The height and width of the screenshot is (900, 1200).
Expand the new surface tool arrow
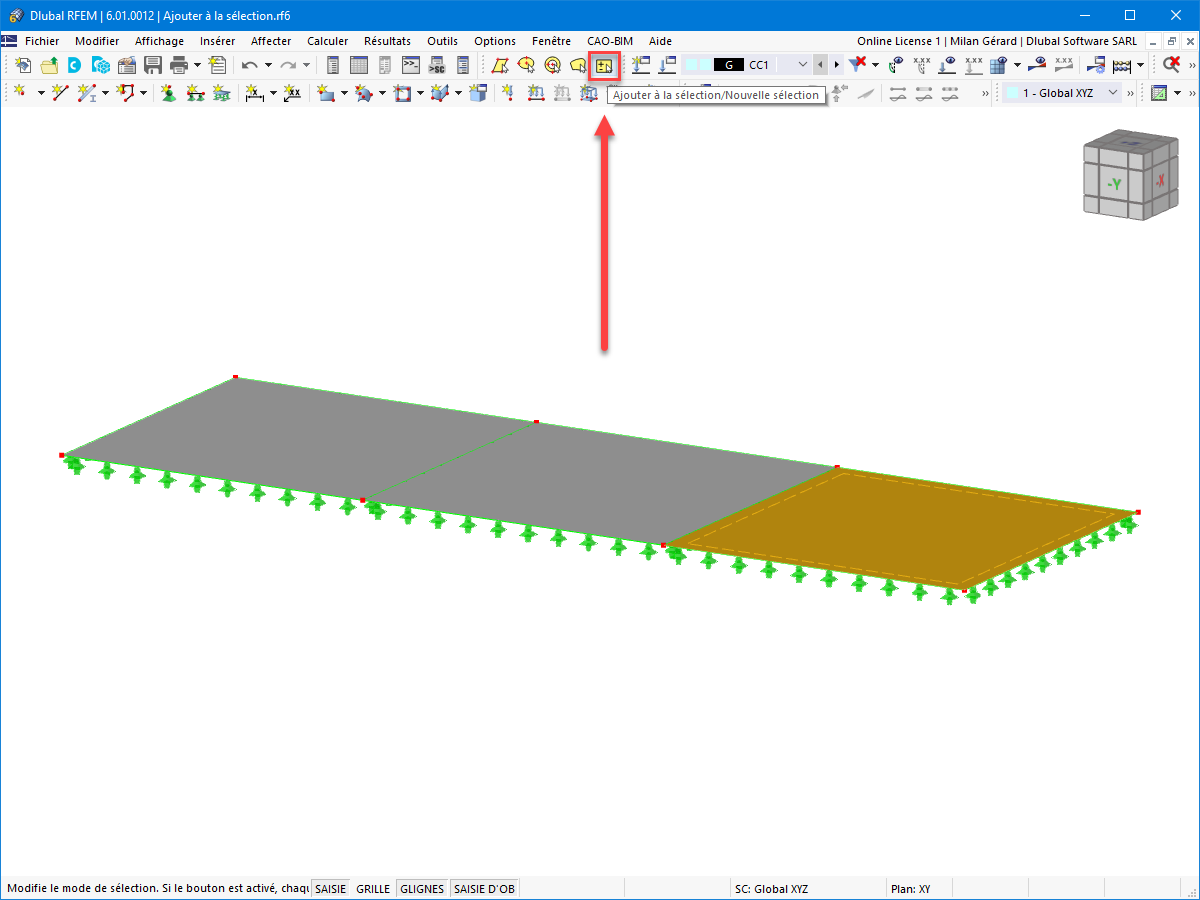point(344,93)
